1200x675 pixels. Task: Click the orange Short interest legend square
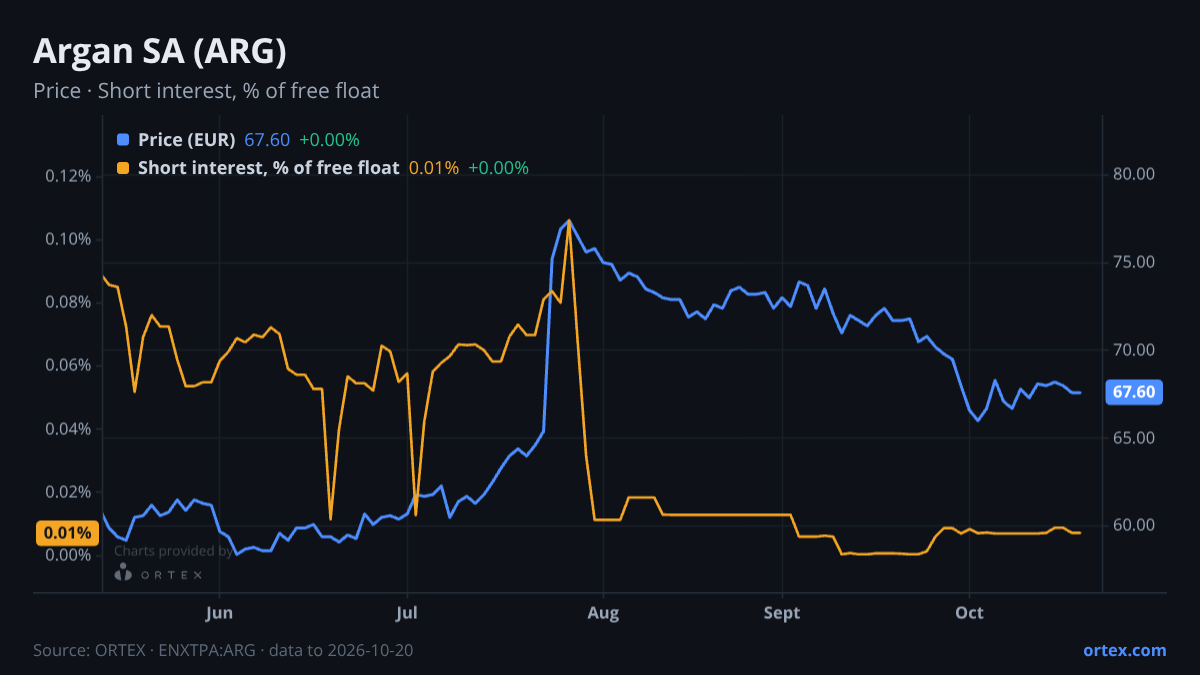click(x=123, y=168)
